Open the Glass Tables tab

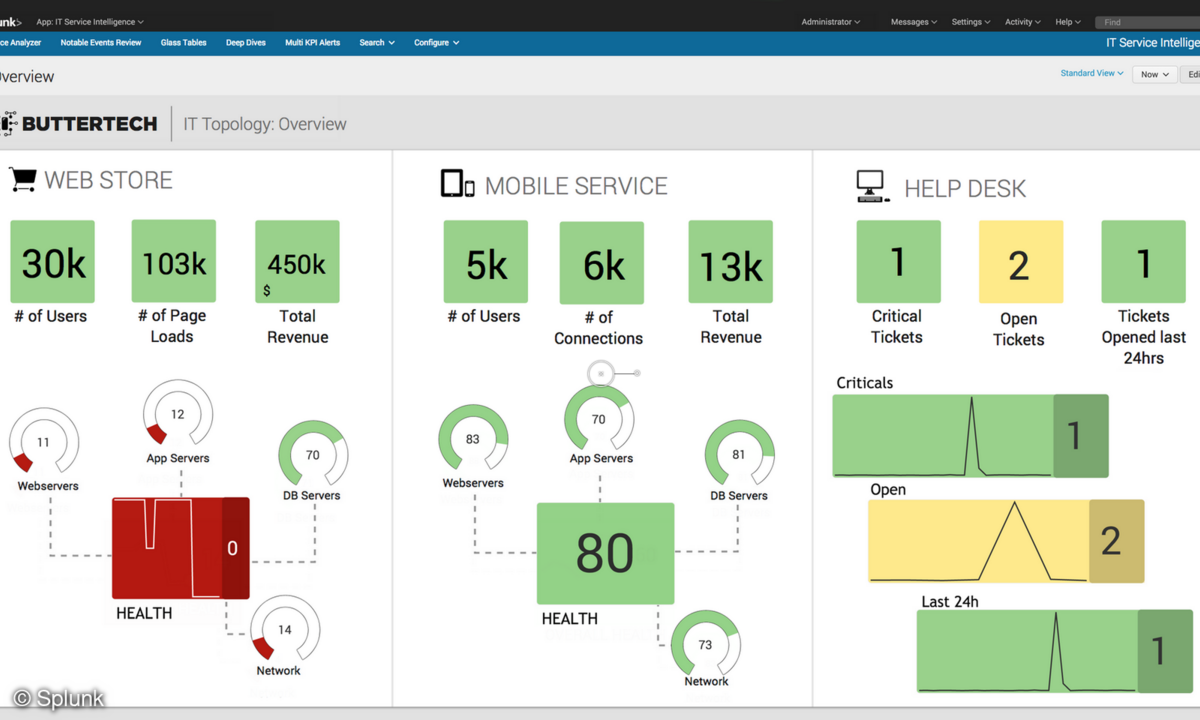click(183, 43)
